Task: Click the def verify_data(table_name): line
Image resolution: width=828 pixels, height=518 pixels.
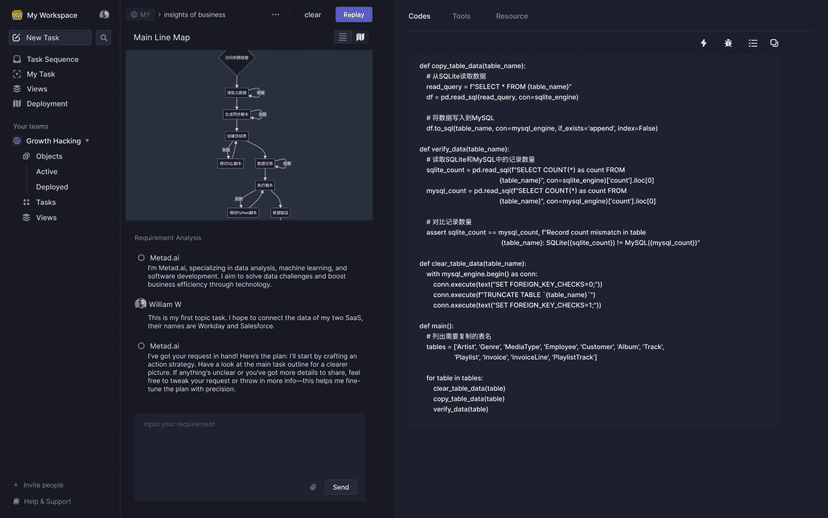Action: coord(464,149)
